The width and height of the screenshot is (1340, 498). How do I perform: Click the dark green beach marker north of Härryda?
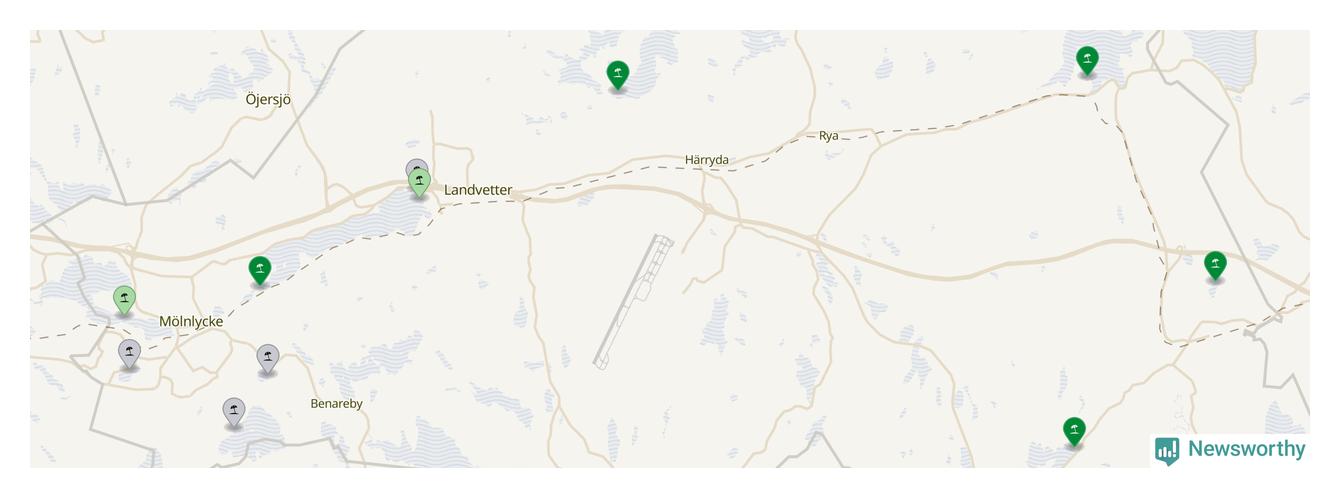[x=618, y=75]
